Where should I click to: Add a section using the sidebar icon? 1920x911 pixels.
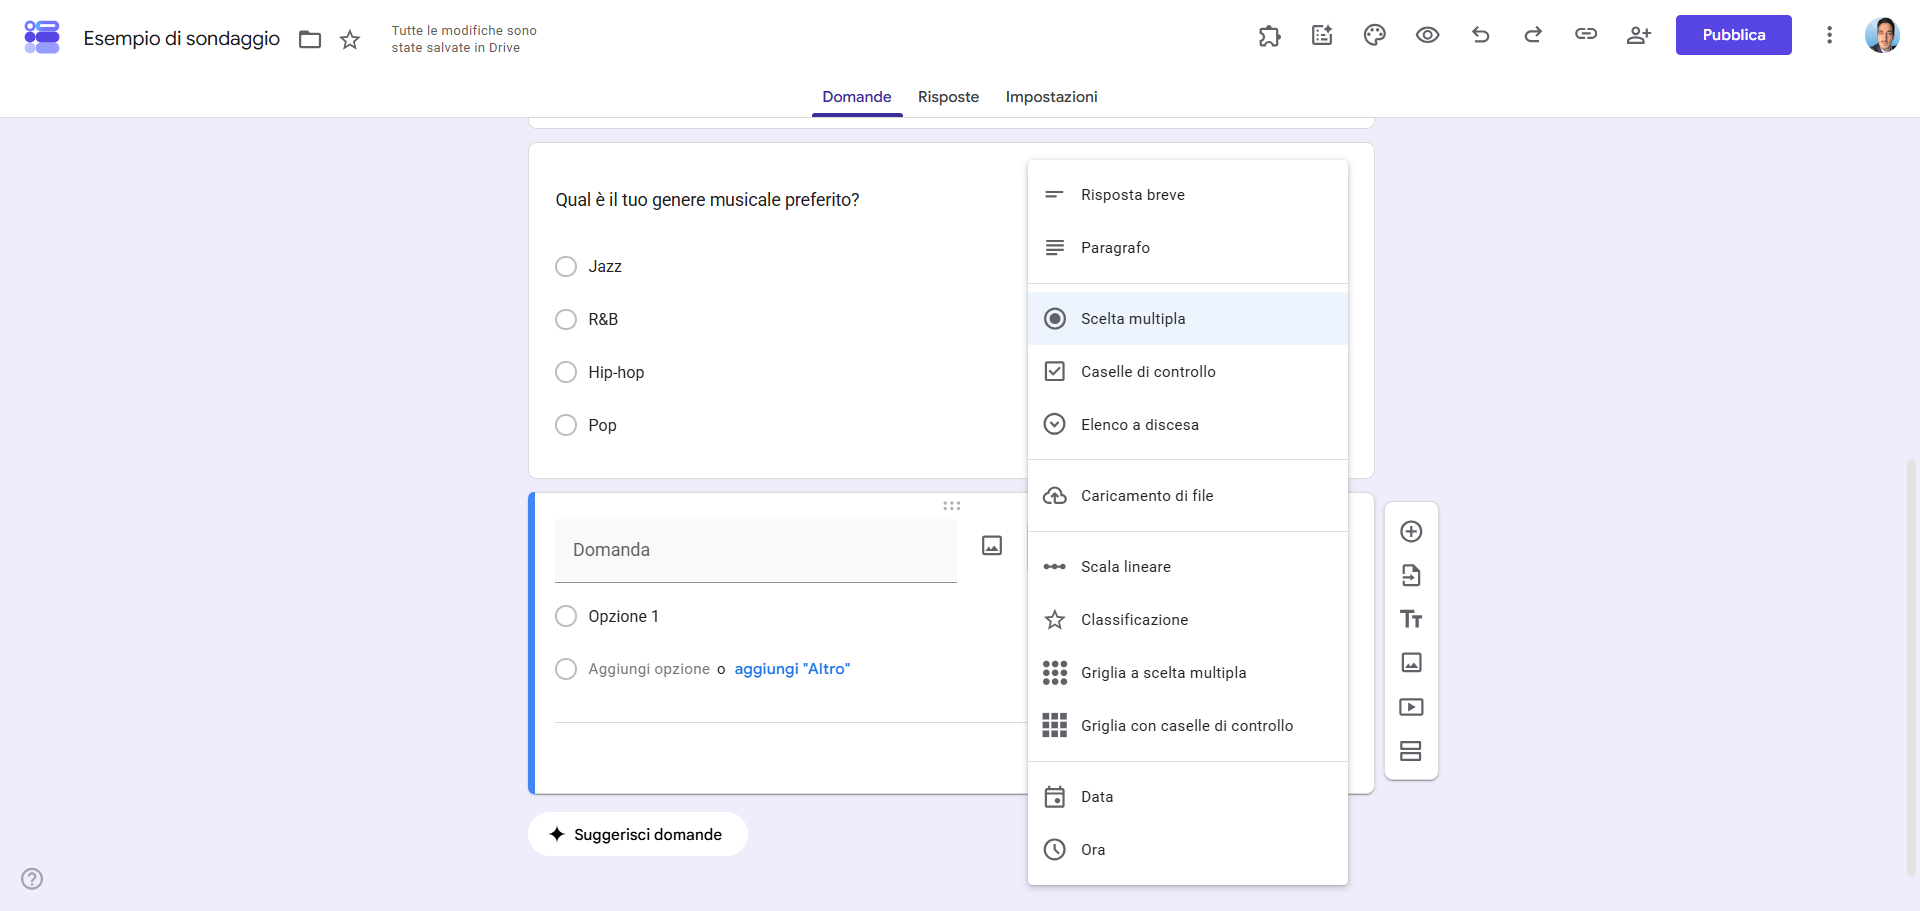coord(1411,751)
